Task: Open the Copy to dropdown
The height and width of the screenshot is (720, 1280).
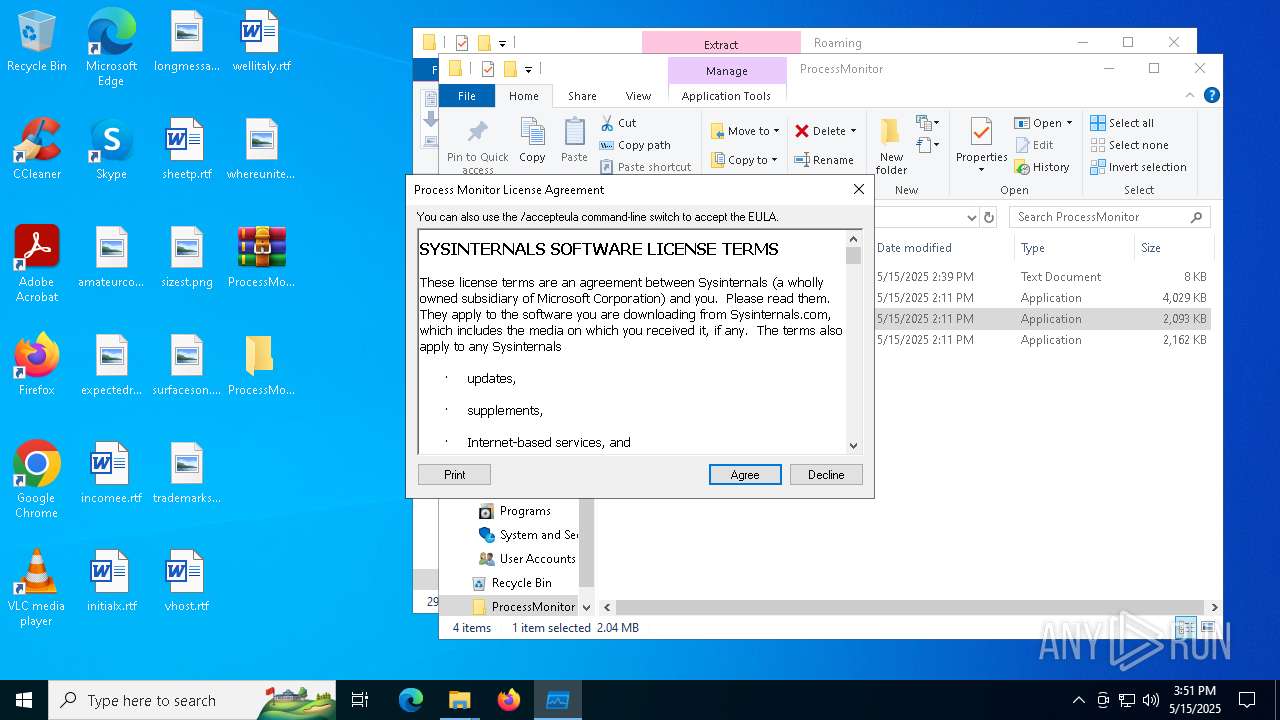Action: pos(745,160)
